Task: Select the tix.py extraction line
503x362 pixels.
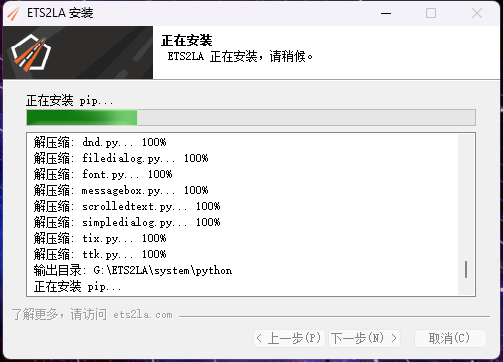Action: tap(100, 238)
